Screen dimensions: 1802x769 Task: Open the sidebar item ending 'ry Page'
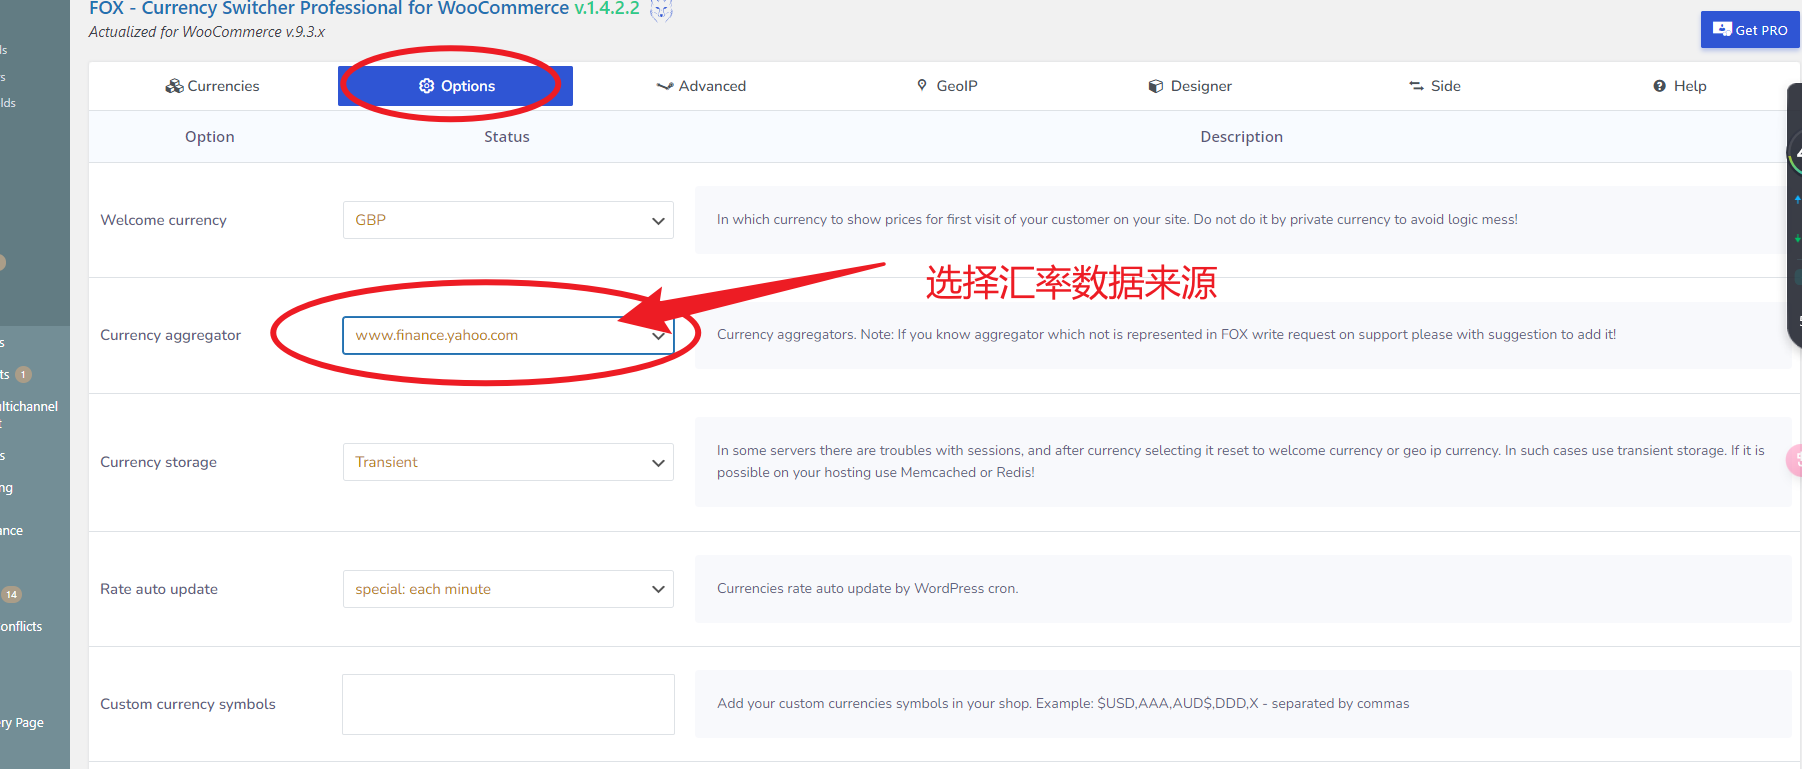point(22,722)
